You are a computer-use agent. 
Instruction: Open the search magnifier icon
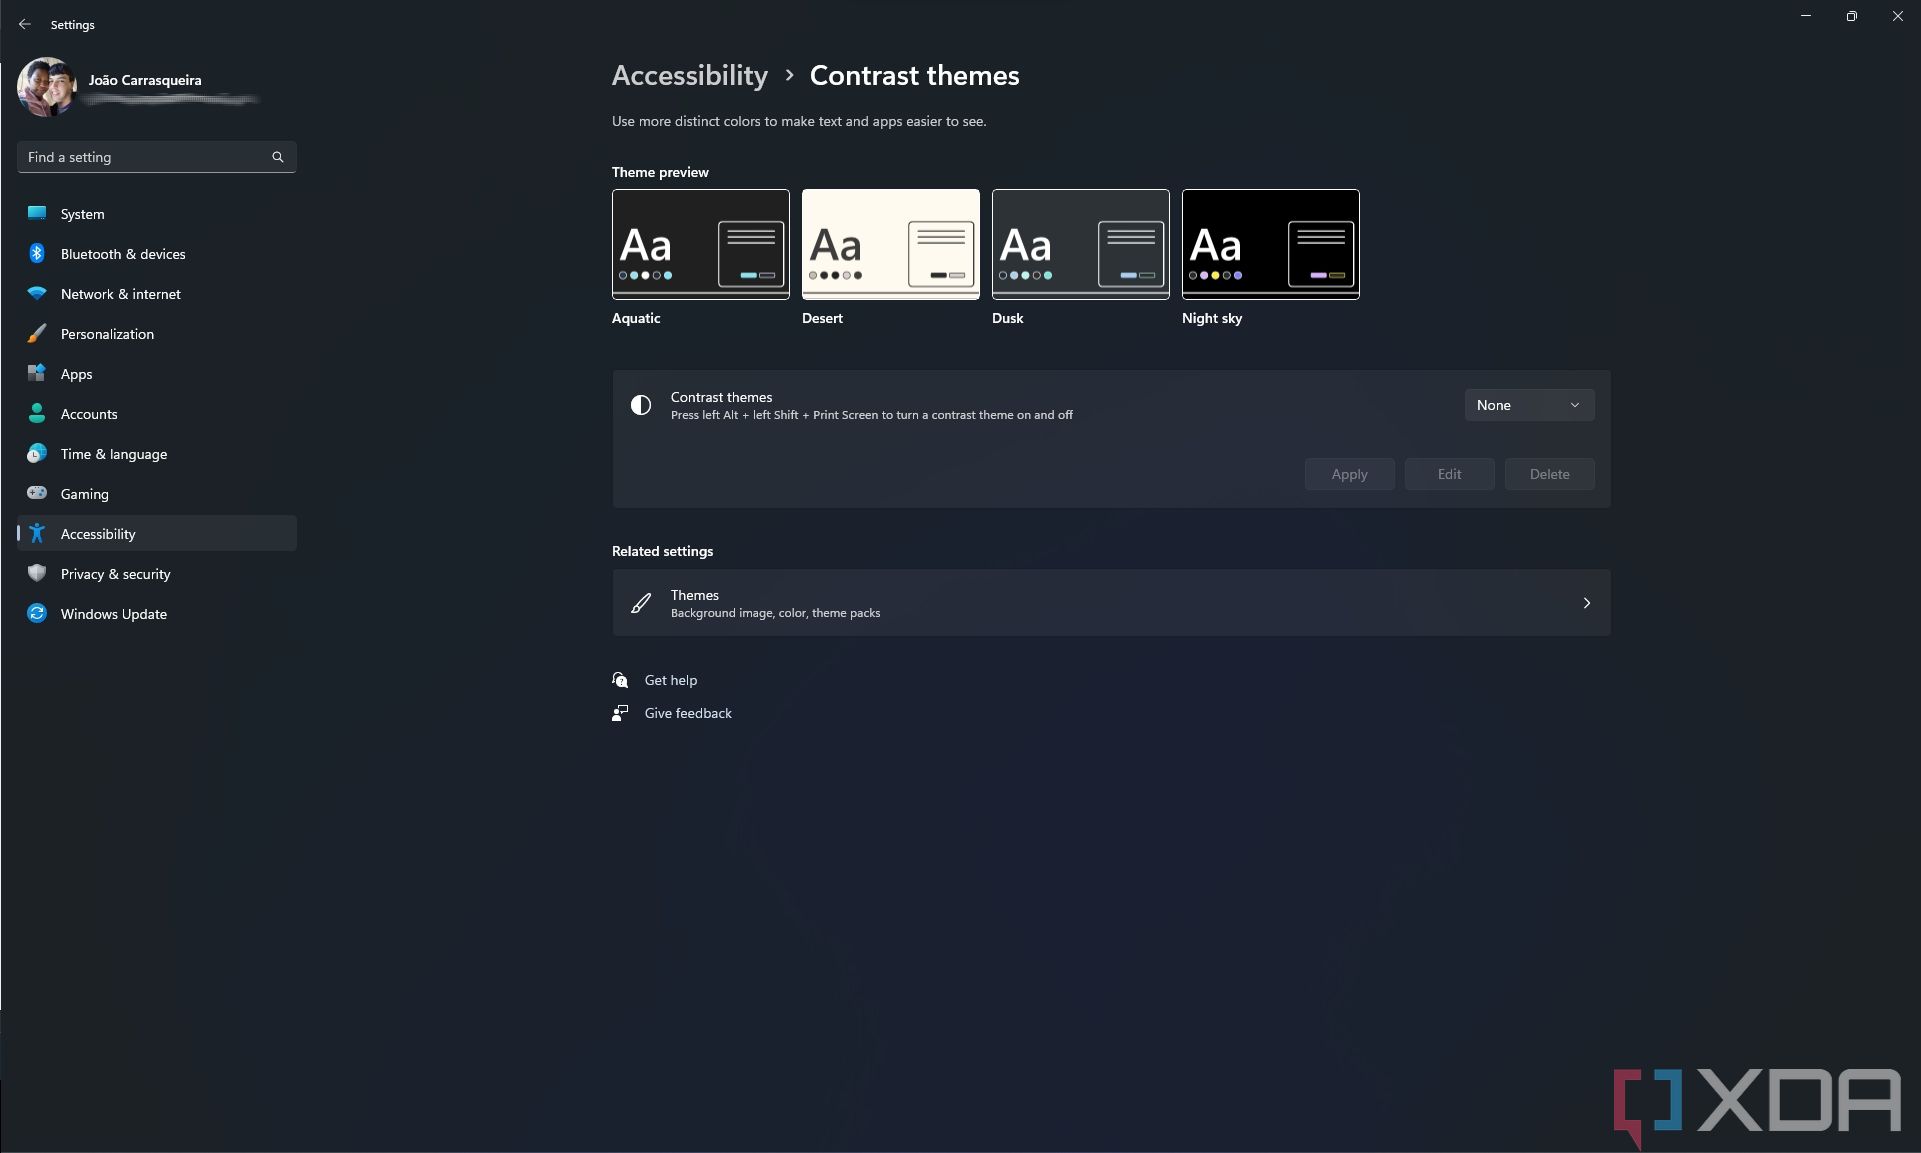pyautogui.click(x=277, y=157)
